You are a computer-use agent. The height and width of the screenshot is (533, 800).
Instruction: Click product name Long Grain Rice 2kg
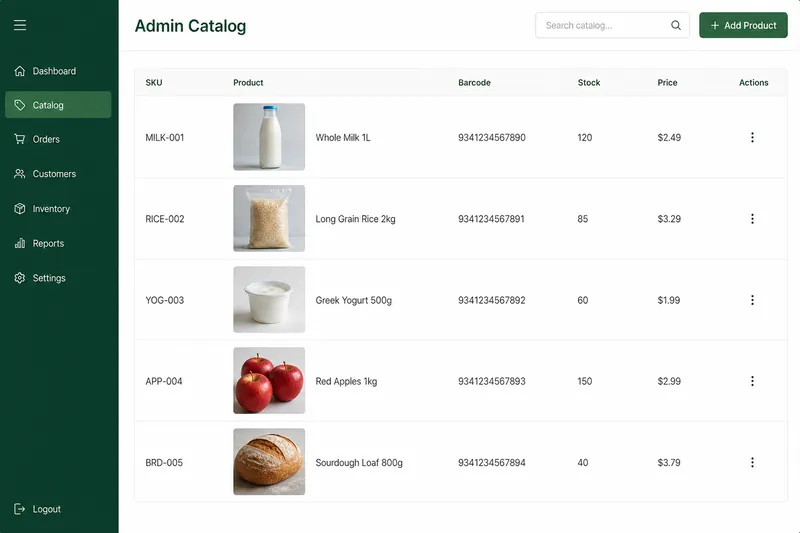tap(355, 219)
